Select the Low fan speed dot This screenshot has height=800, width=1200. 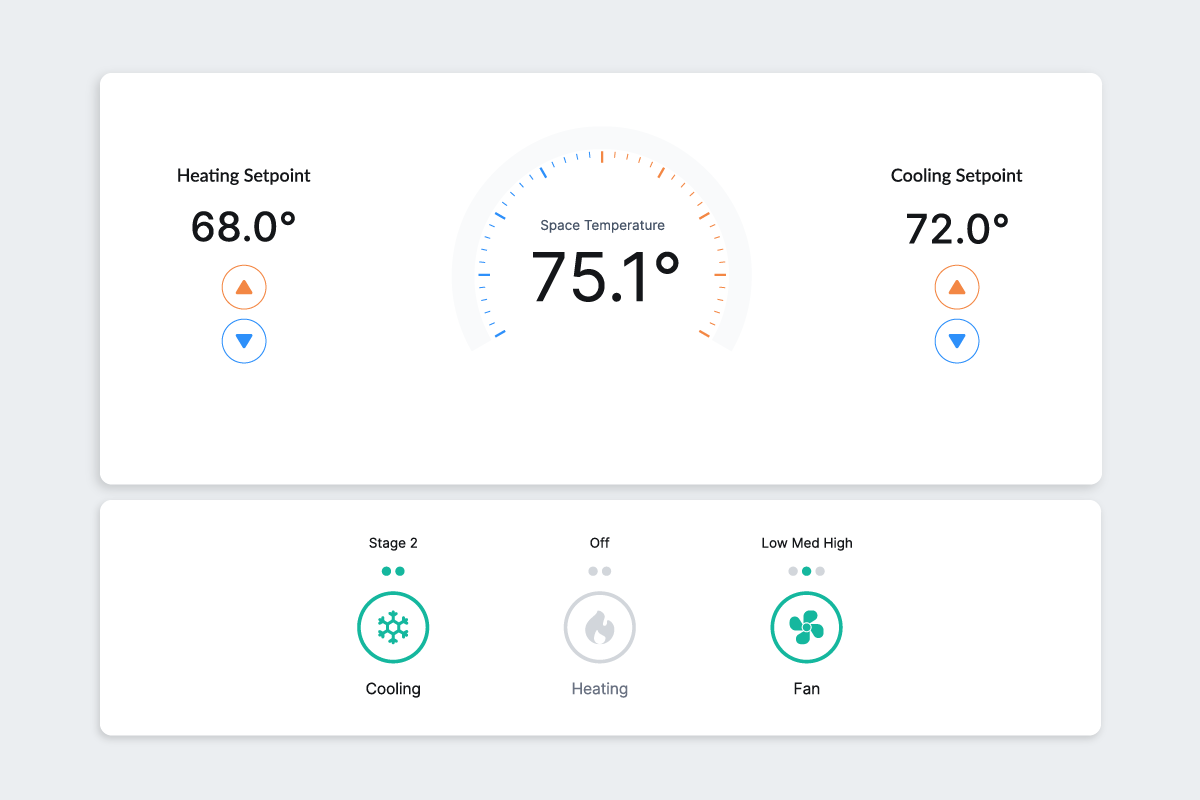[x=793, y=571]
